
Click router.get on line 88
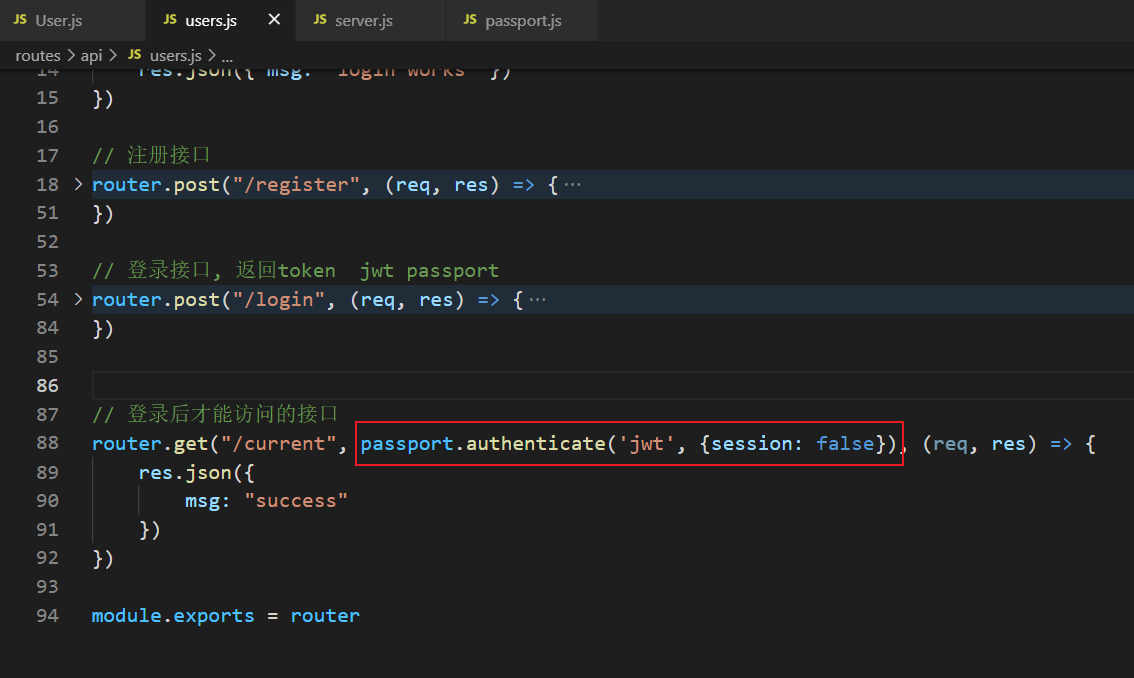pos(150,444)
